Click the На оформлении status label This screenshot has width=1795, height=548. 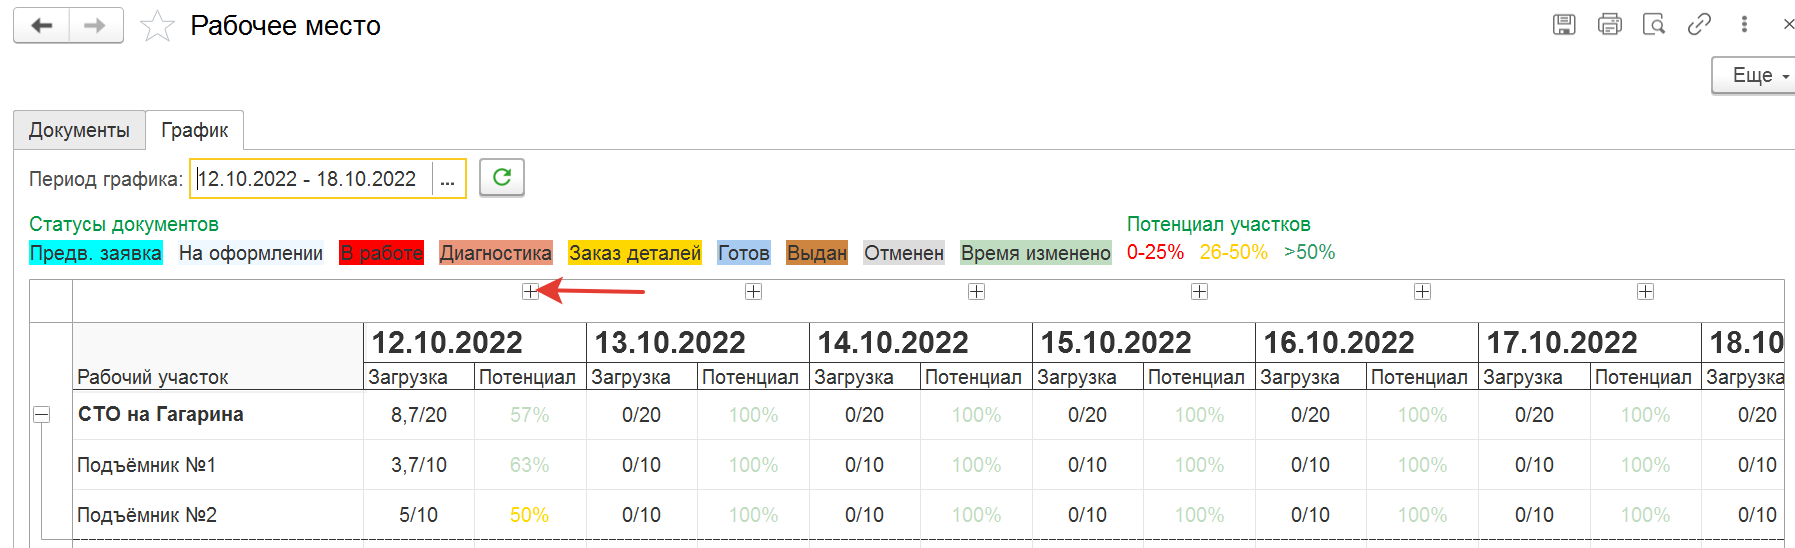click(251, 253)
